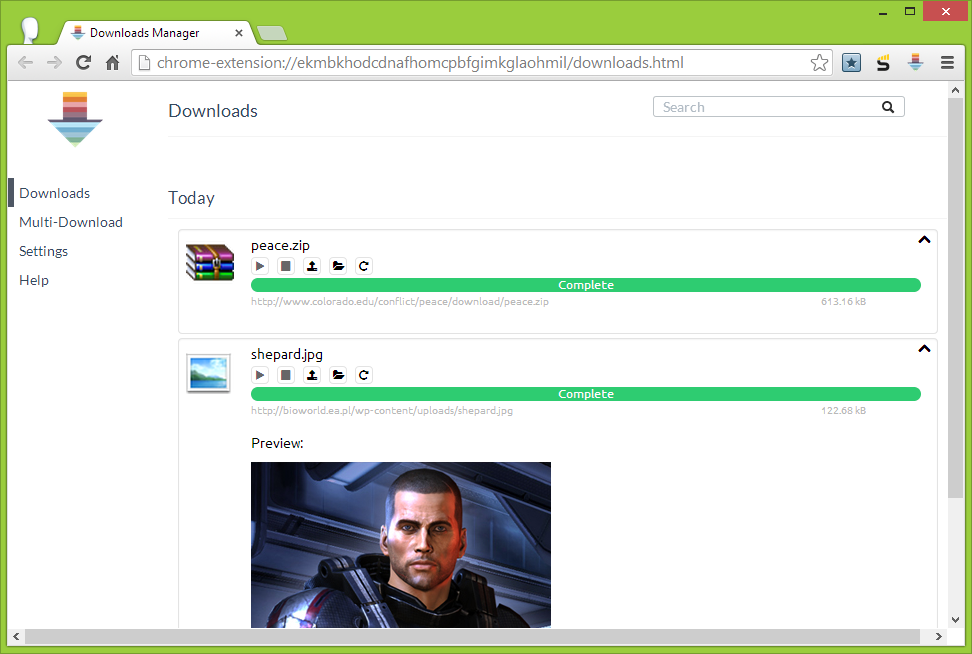Open the Chrome hamburger menu
Screen dimensions: 972x654
point(947,63)
